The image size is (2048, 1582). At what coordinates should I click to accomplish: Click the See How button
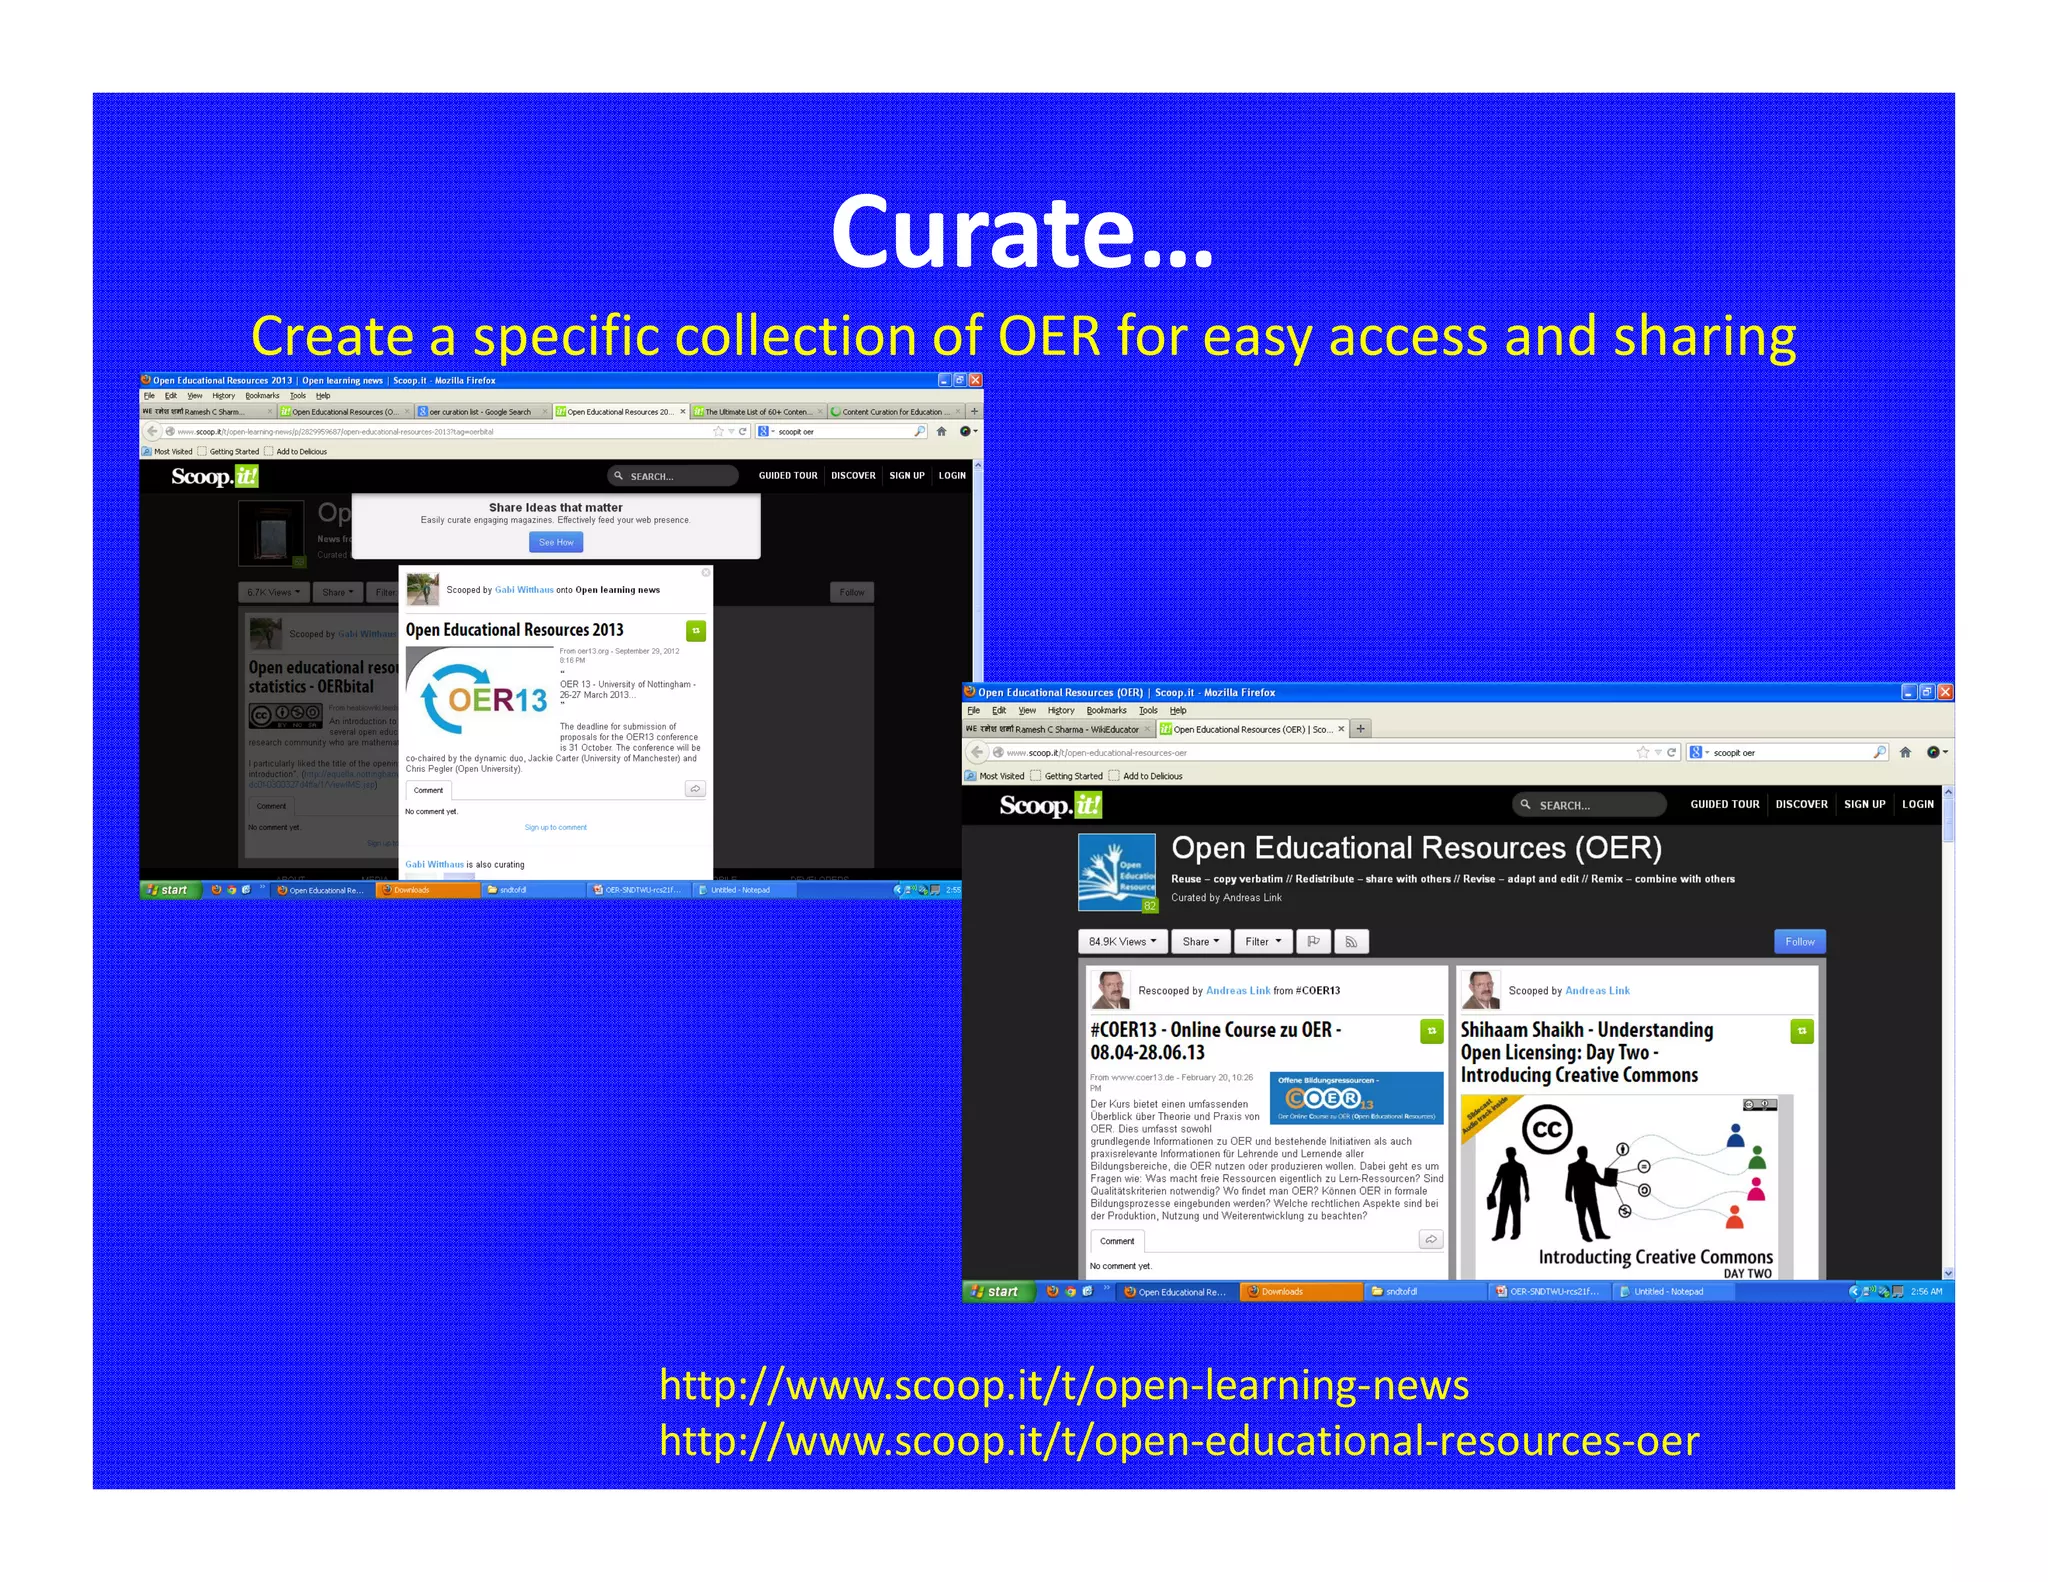[x=556, y=542]
